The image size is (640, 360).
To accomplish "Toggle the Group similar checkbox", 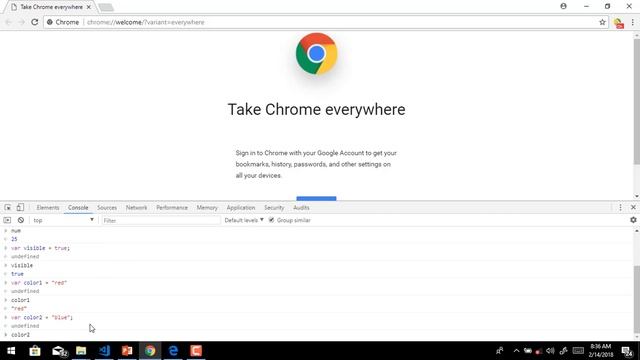I will tap(271, 220).
